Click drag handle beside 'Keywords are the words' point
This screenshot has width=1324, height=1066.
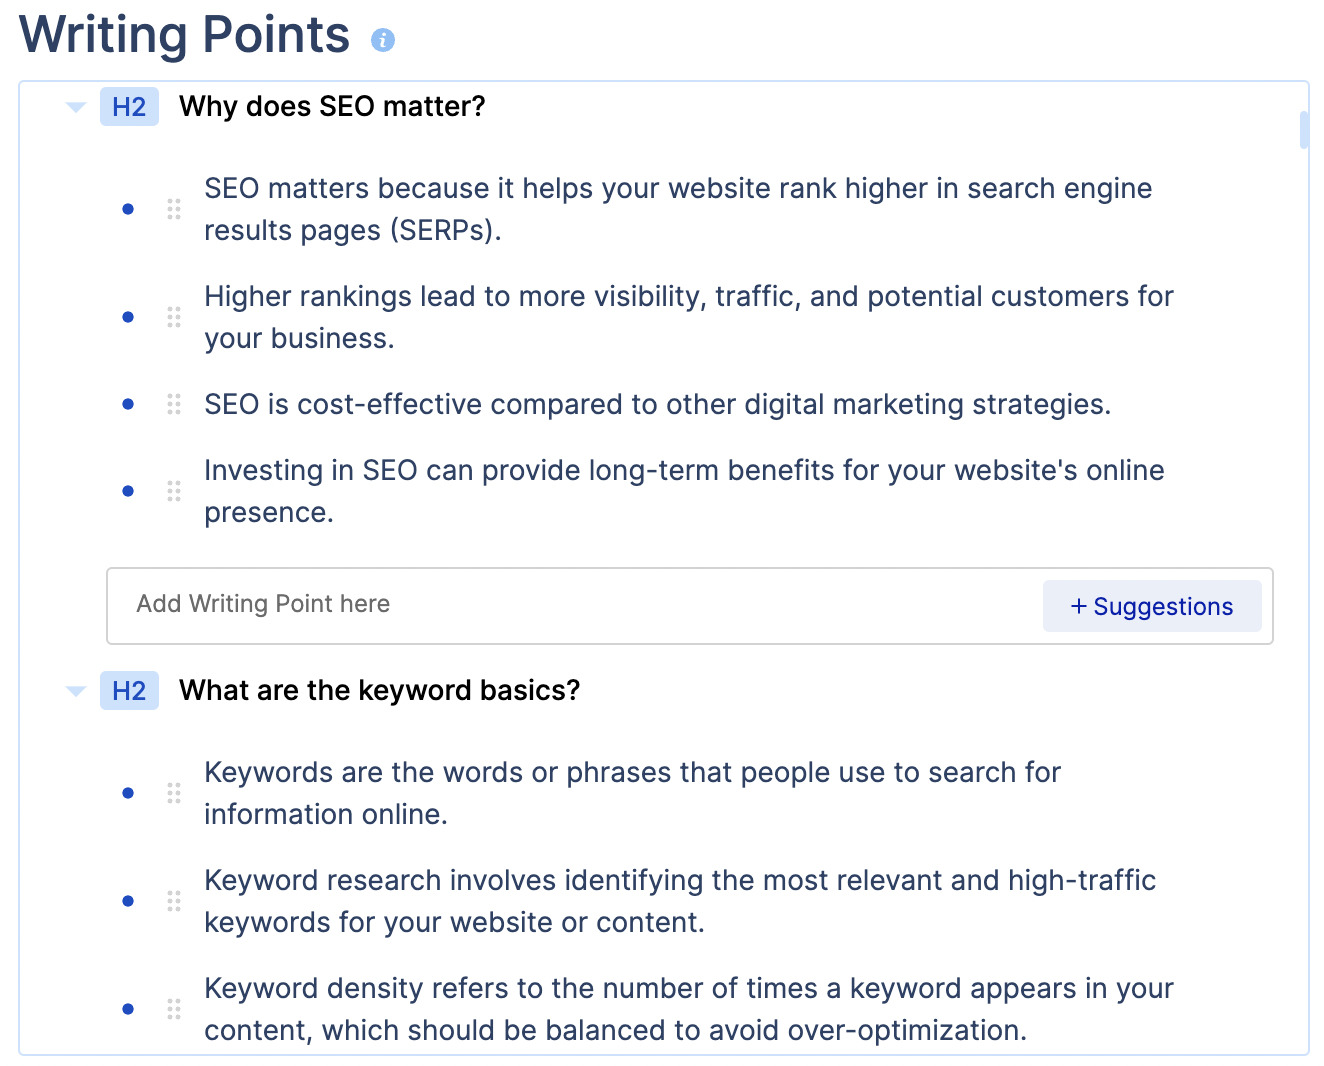(x=174, y=793)
